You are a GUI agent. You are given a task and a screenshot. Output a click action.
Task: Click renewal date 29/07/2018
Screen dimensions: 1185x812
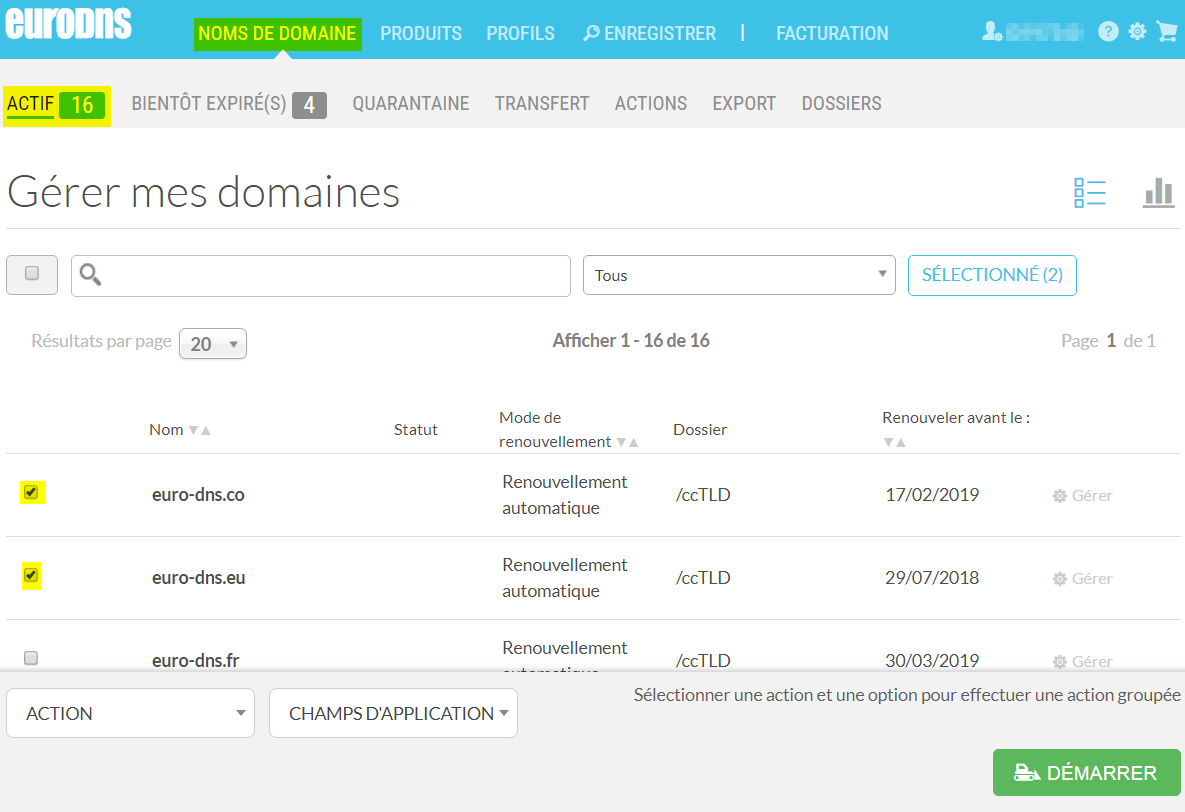932,578
